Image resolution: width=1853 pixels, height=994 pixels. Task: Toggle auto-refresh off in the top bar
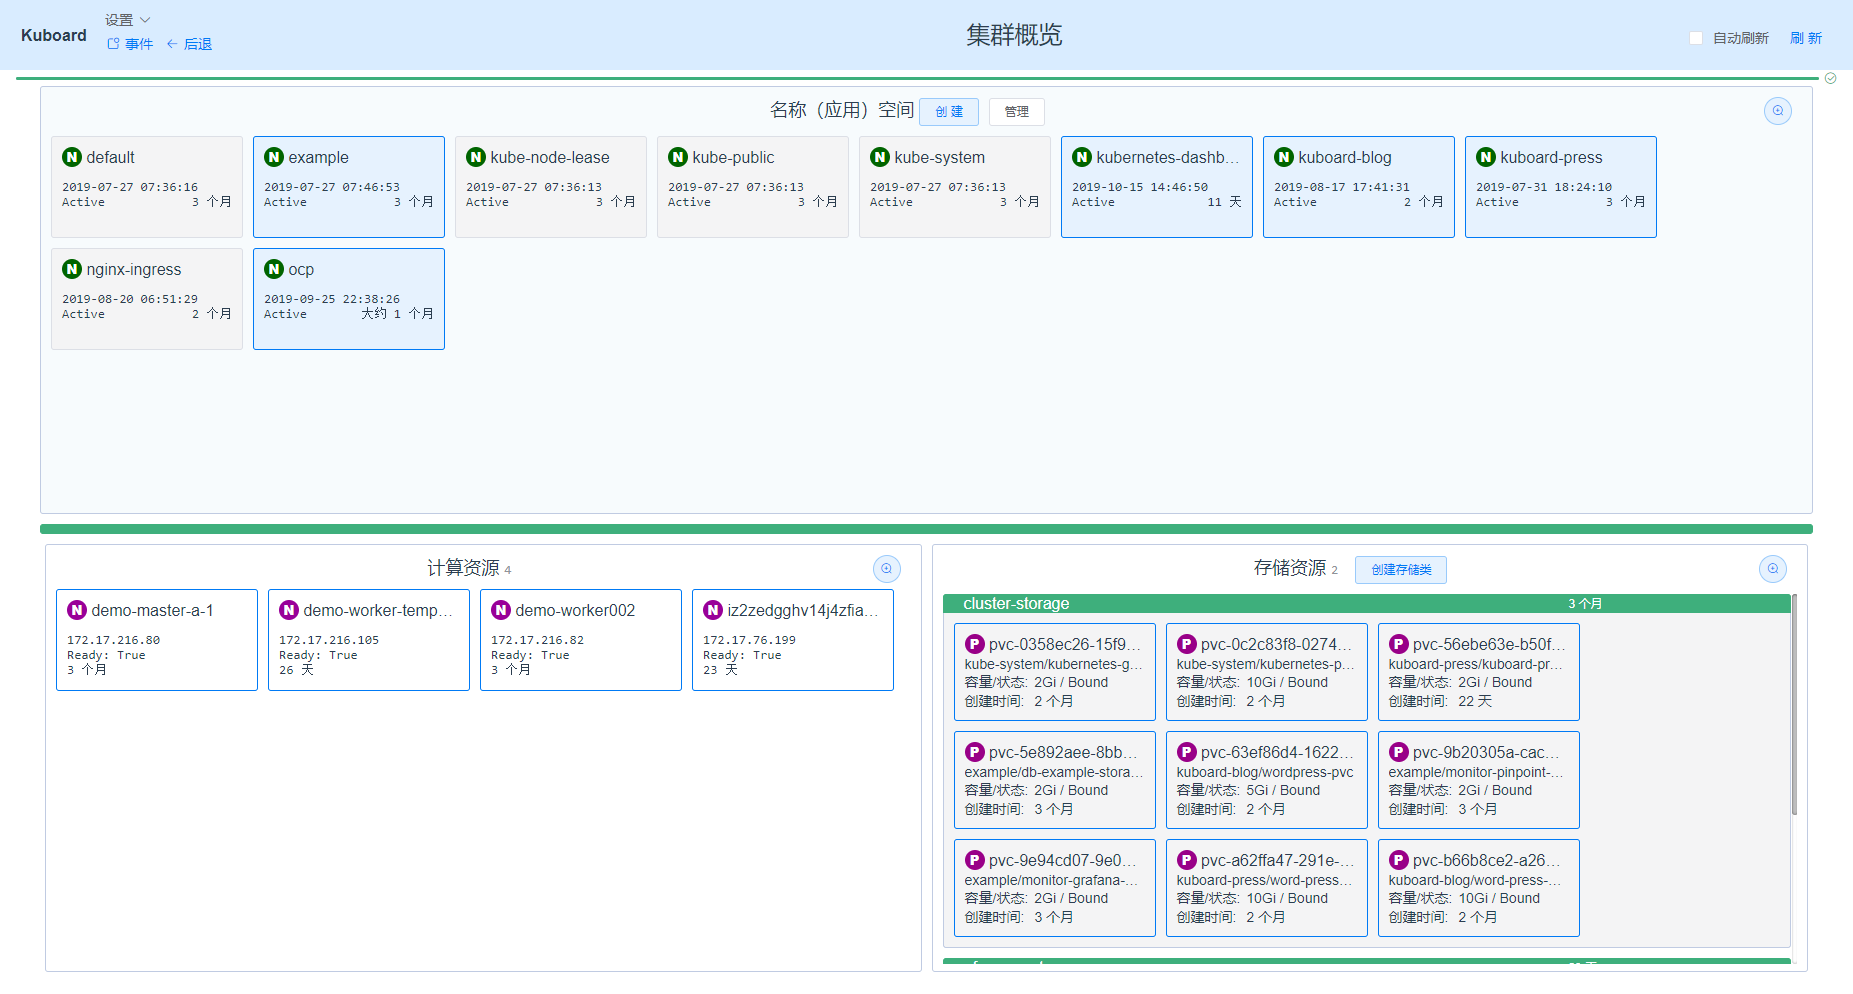pos(1696,37)
